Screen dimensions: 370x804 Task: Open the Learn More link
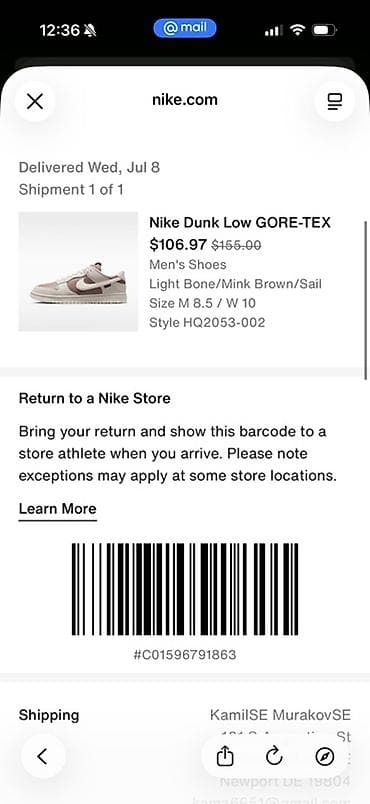[x=57, y=509]
